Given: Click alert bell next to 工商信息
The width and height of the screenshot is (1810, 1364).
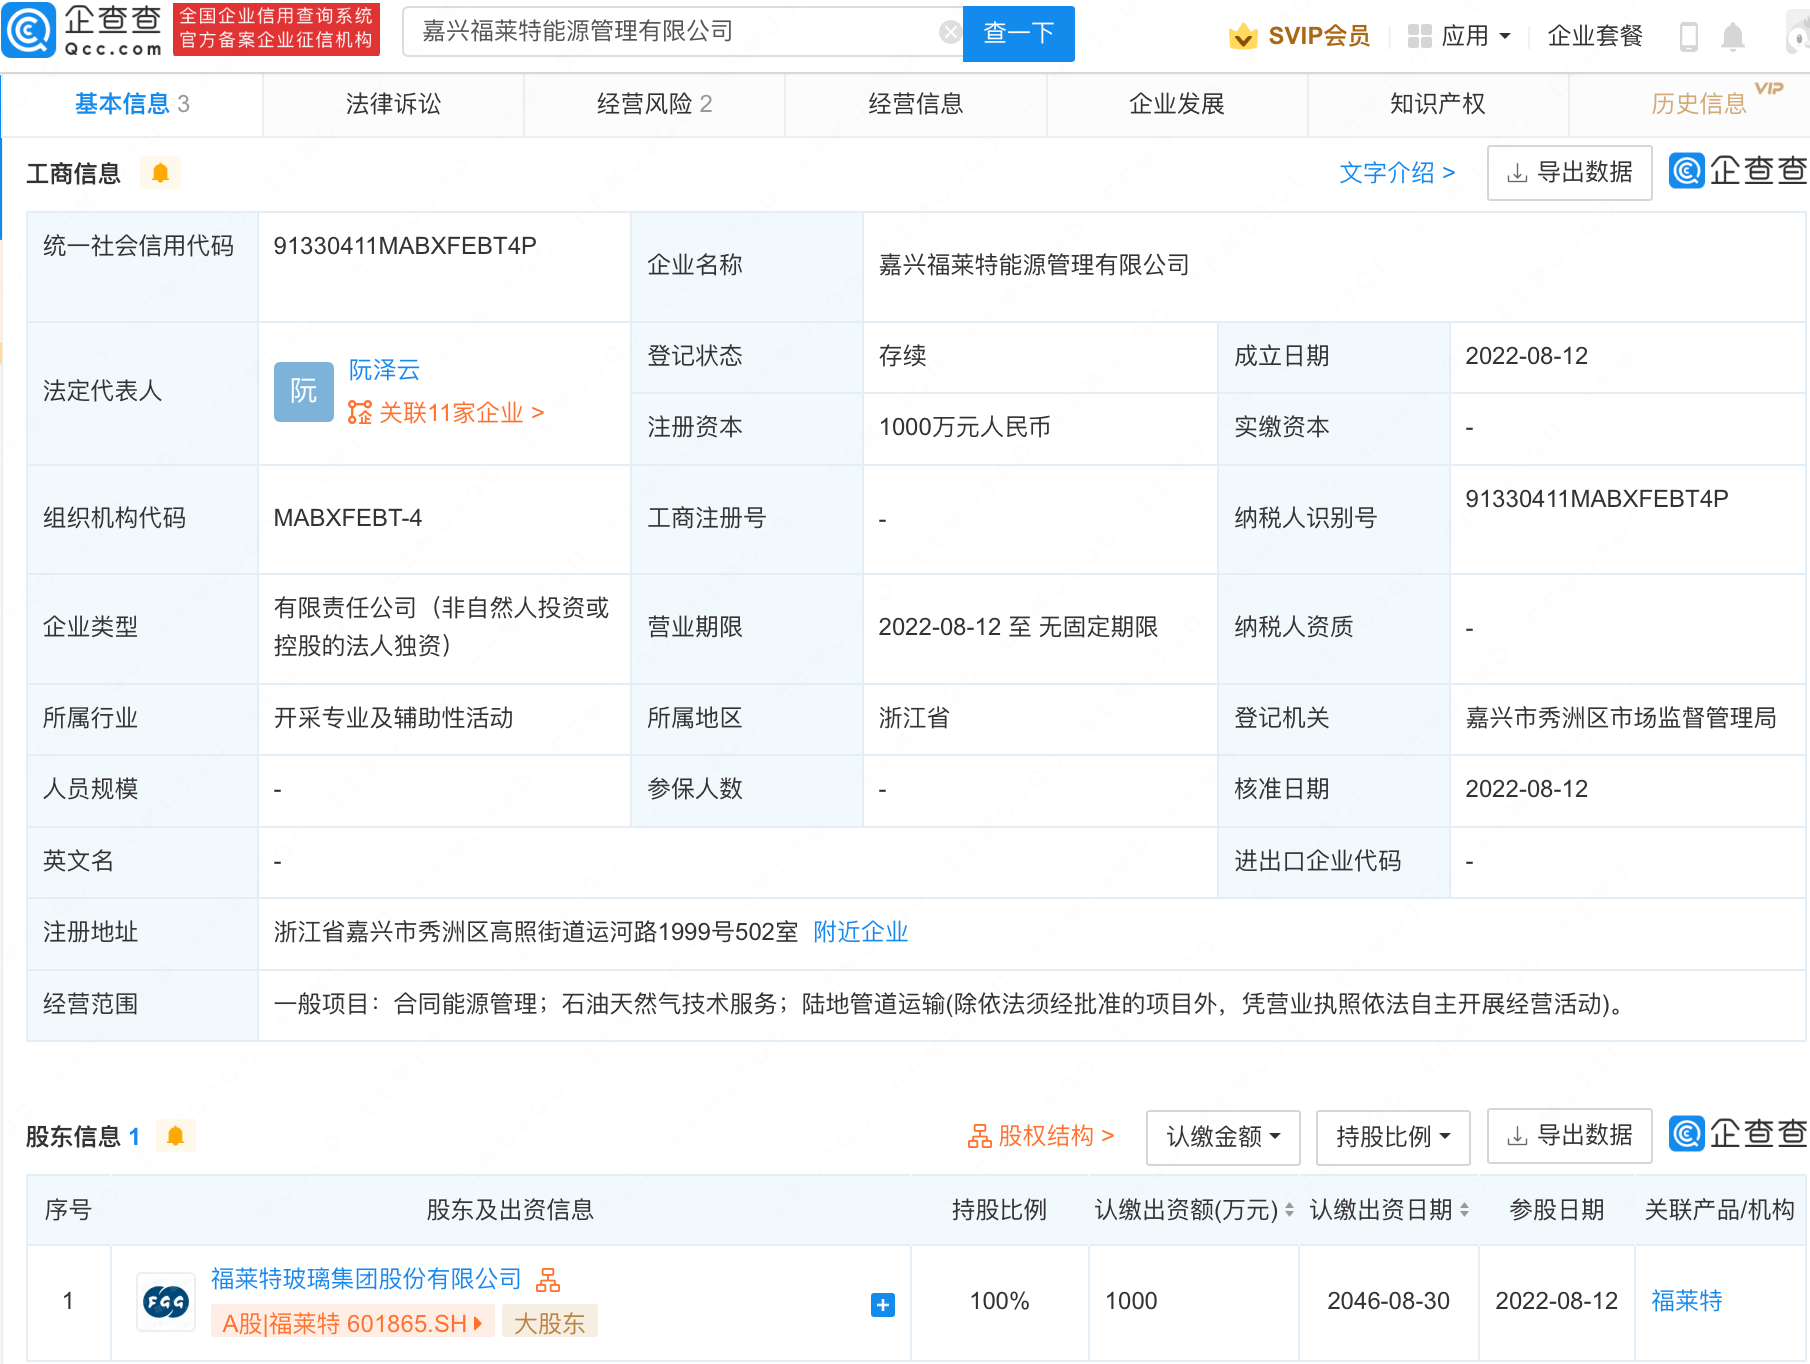Looking at the screenshot, I should click(160, 173).
